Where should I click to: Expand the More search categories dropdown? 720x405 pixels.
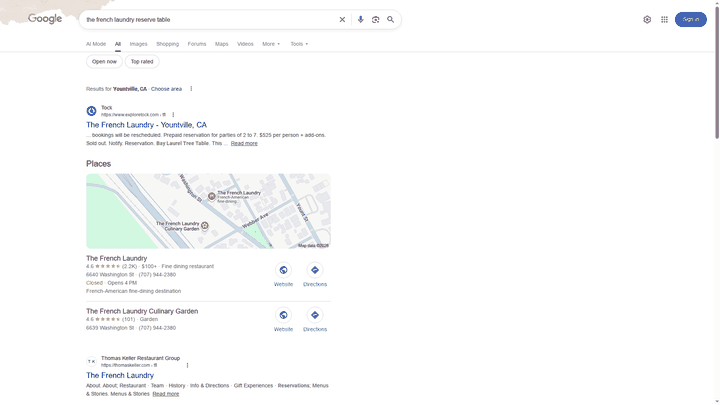pos(271,44)
